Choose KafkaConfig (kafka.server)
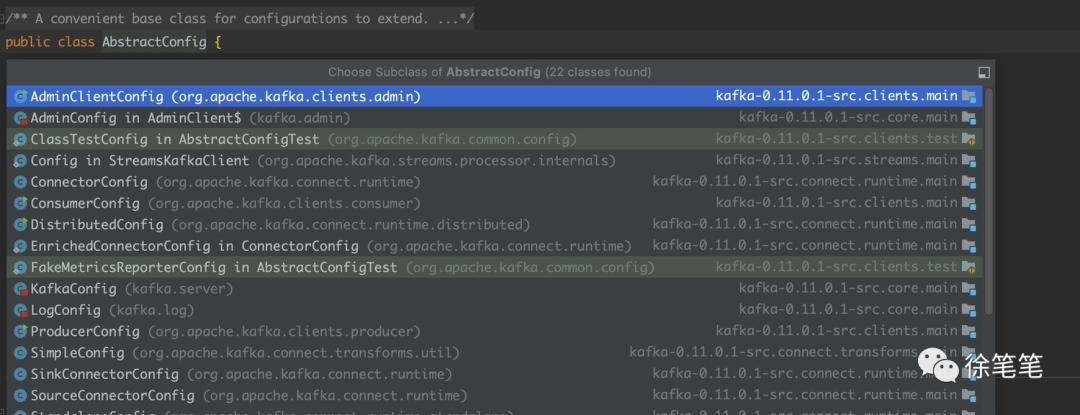Viewport: 1080px width, 415px height. coord(495,288)
